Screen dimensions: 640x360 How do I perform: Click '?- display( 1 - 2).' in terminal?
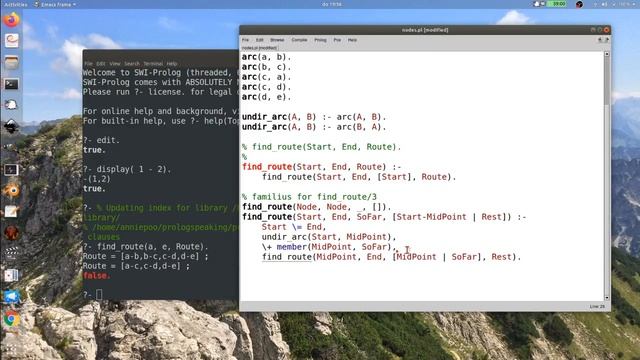click(127, 169)
